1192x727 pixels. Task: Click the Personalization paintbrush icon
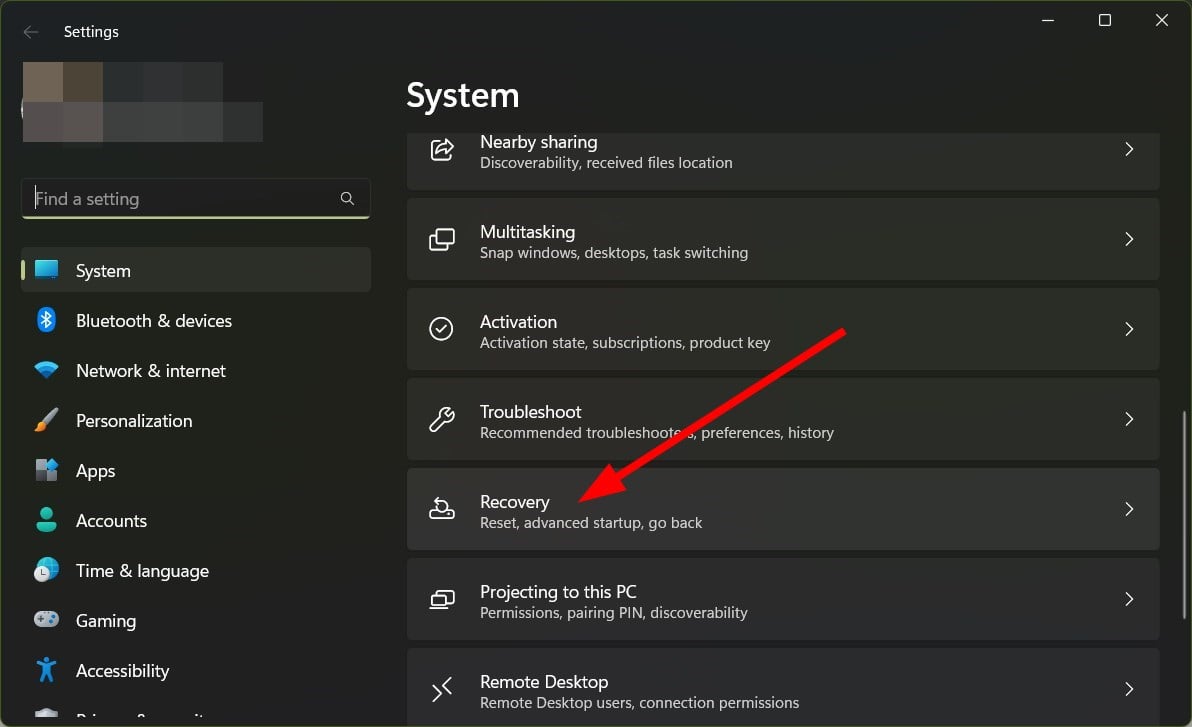pos(46,421)
